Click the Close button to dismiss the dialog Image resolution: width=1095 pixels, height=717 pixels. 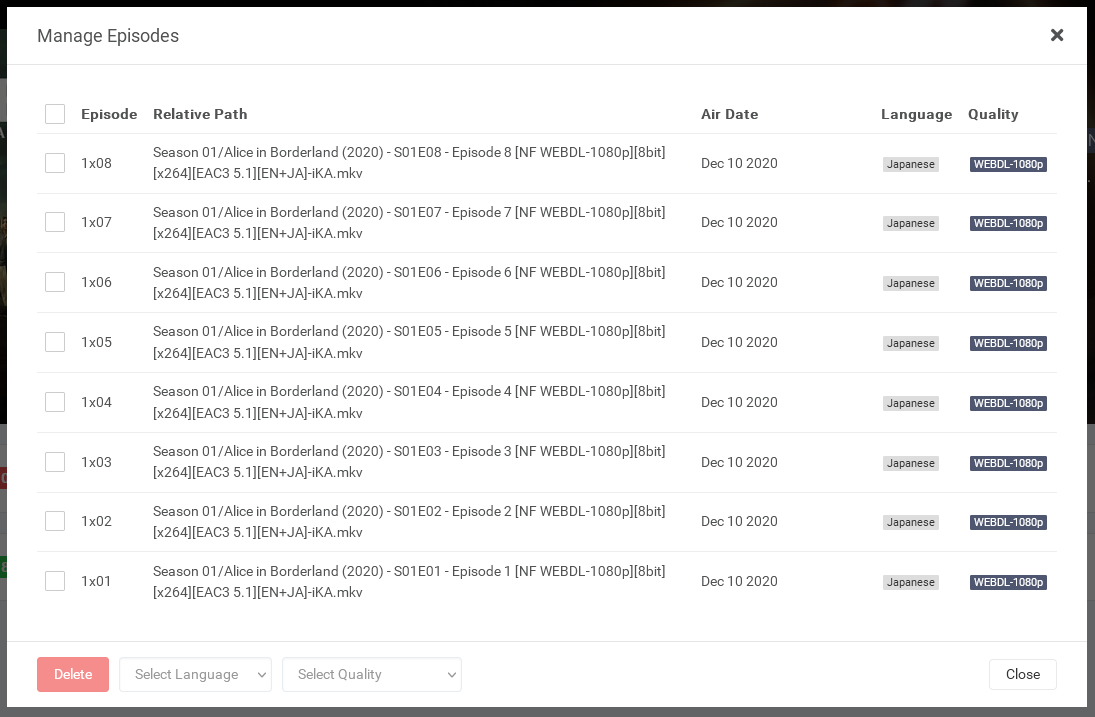[1022, 674]
